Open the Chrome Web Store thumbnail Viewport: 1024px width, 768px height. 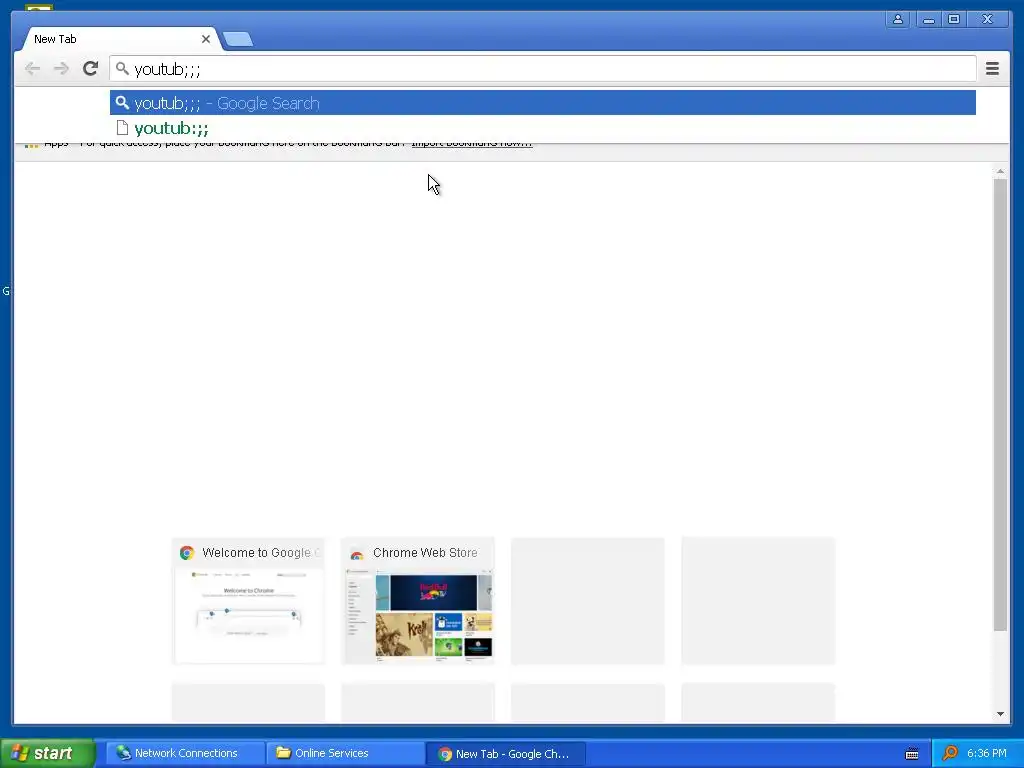coord(418,601)
